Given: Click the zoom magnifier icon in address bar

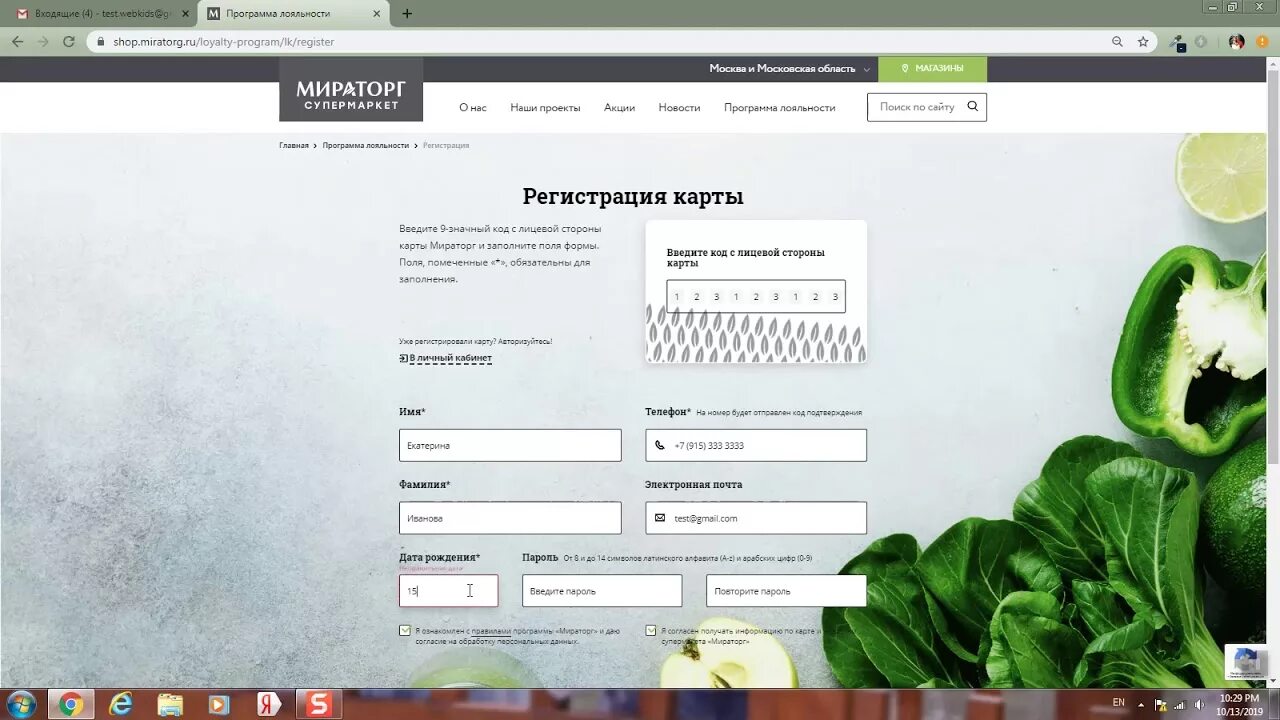Looking at the screenshot, I should click(x=1117, y=41).
